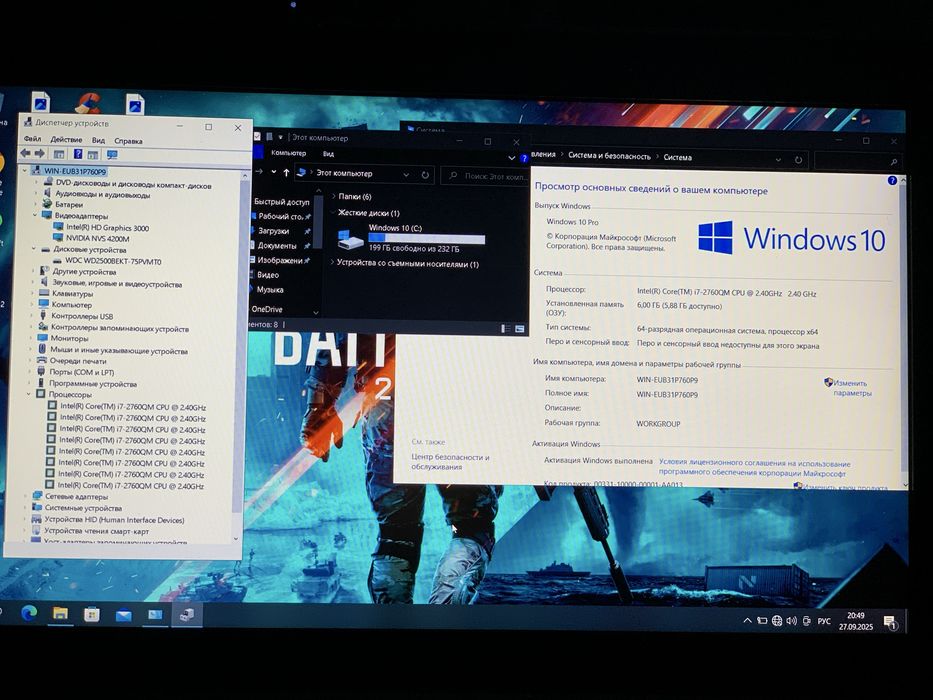Open the Справка menu
933x700 pixels.
click(x=128, y=141)
